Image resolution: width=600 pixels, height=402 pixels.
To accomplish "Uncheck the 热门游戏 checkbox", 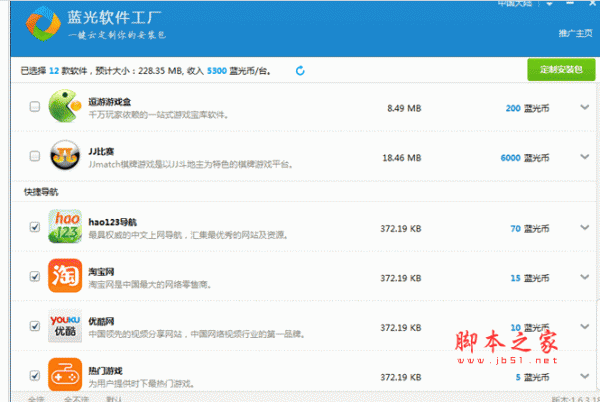I will point(35,375).
